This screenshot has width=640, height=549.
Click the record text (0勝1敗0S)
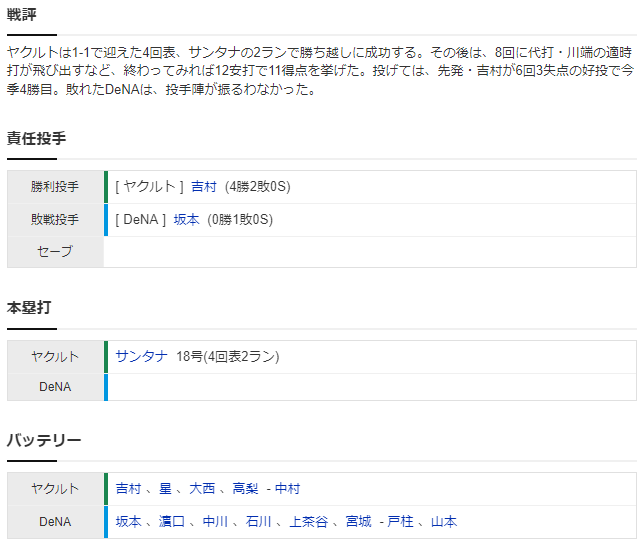point(240,220)
